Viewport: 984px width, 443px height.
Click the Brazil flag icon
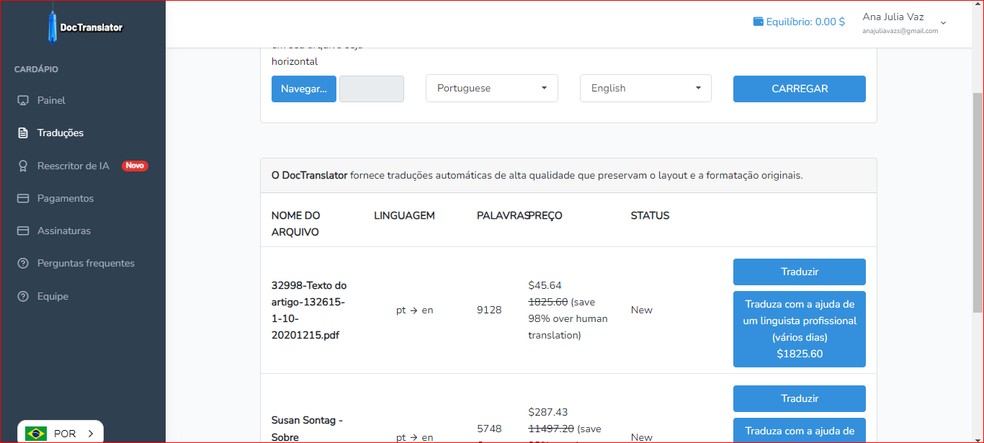[x=36, y=433]
